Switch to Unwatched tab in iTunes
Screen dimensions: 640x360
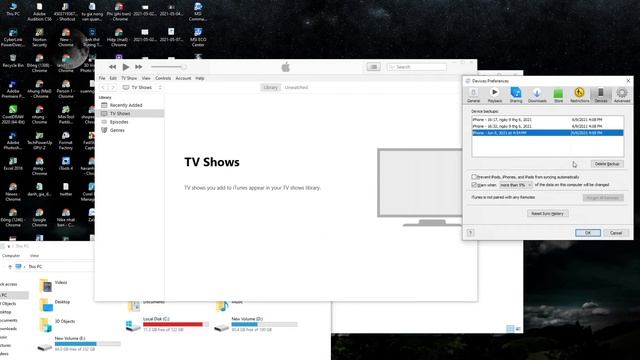(x=296, y=87)
